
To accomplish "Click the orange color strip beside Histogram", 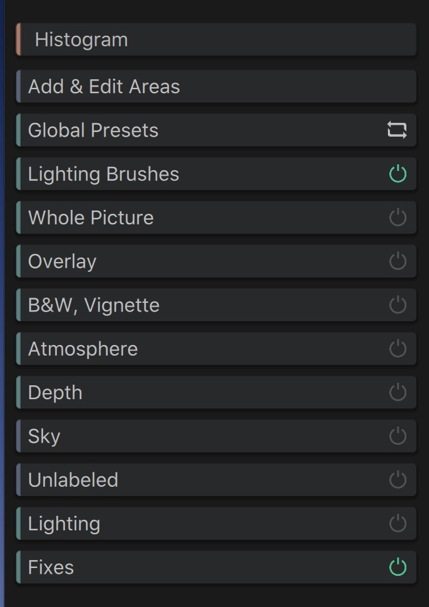I will pyautogui.click(x=18, y=39).
